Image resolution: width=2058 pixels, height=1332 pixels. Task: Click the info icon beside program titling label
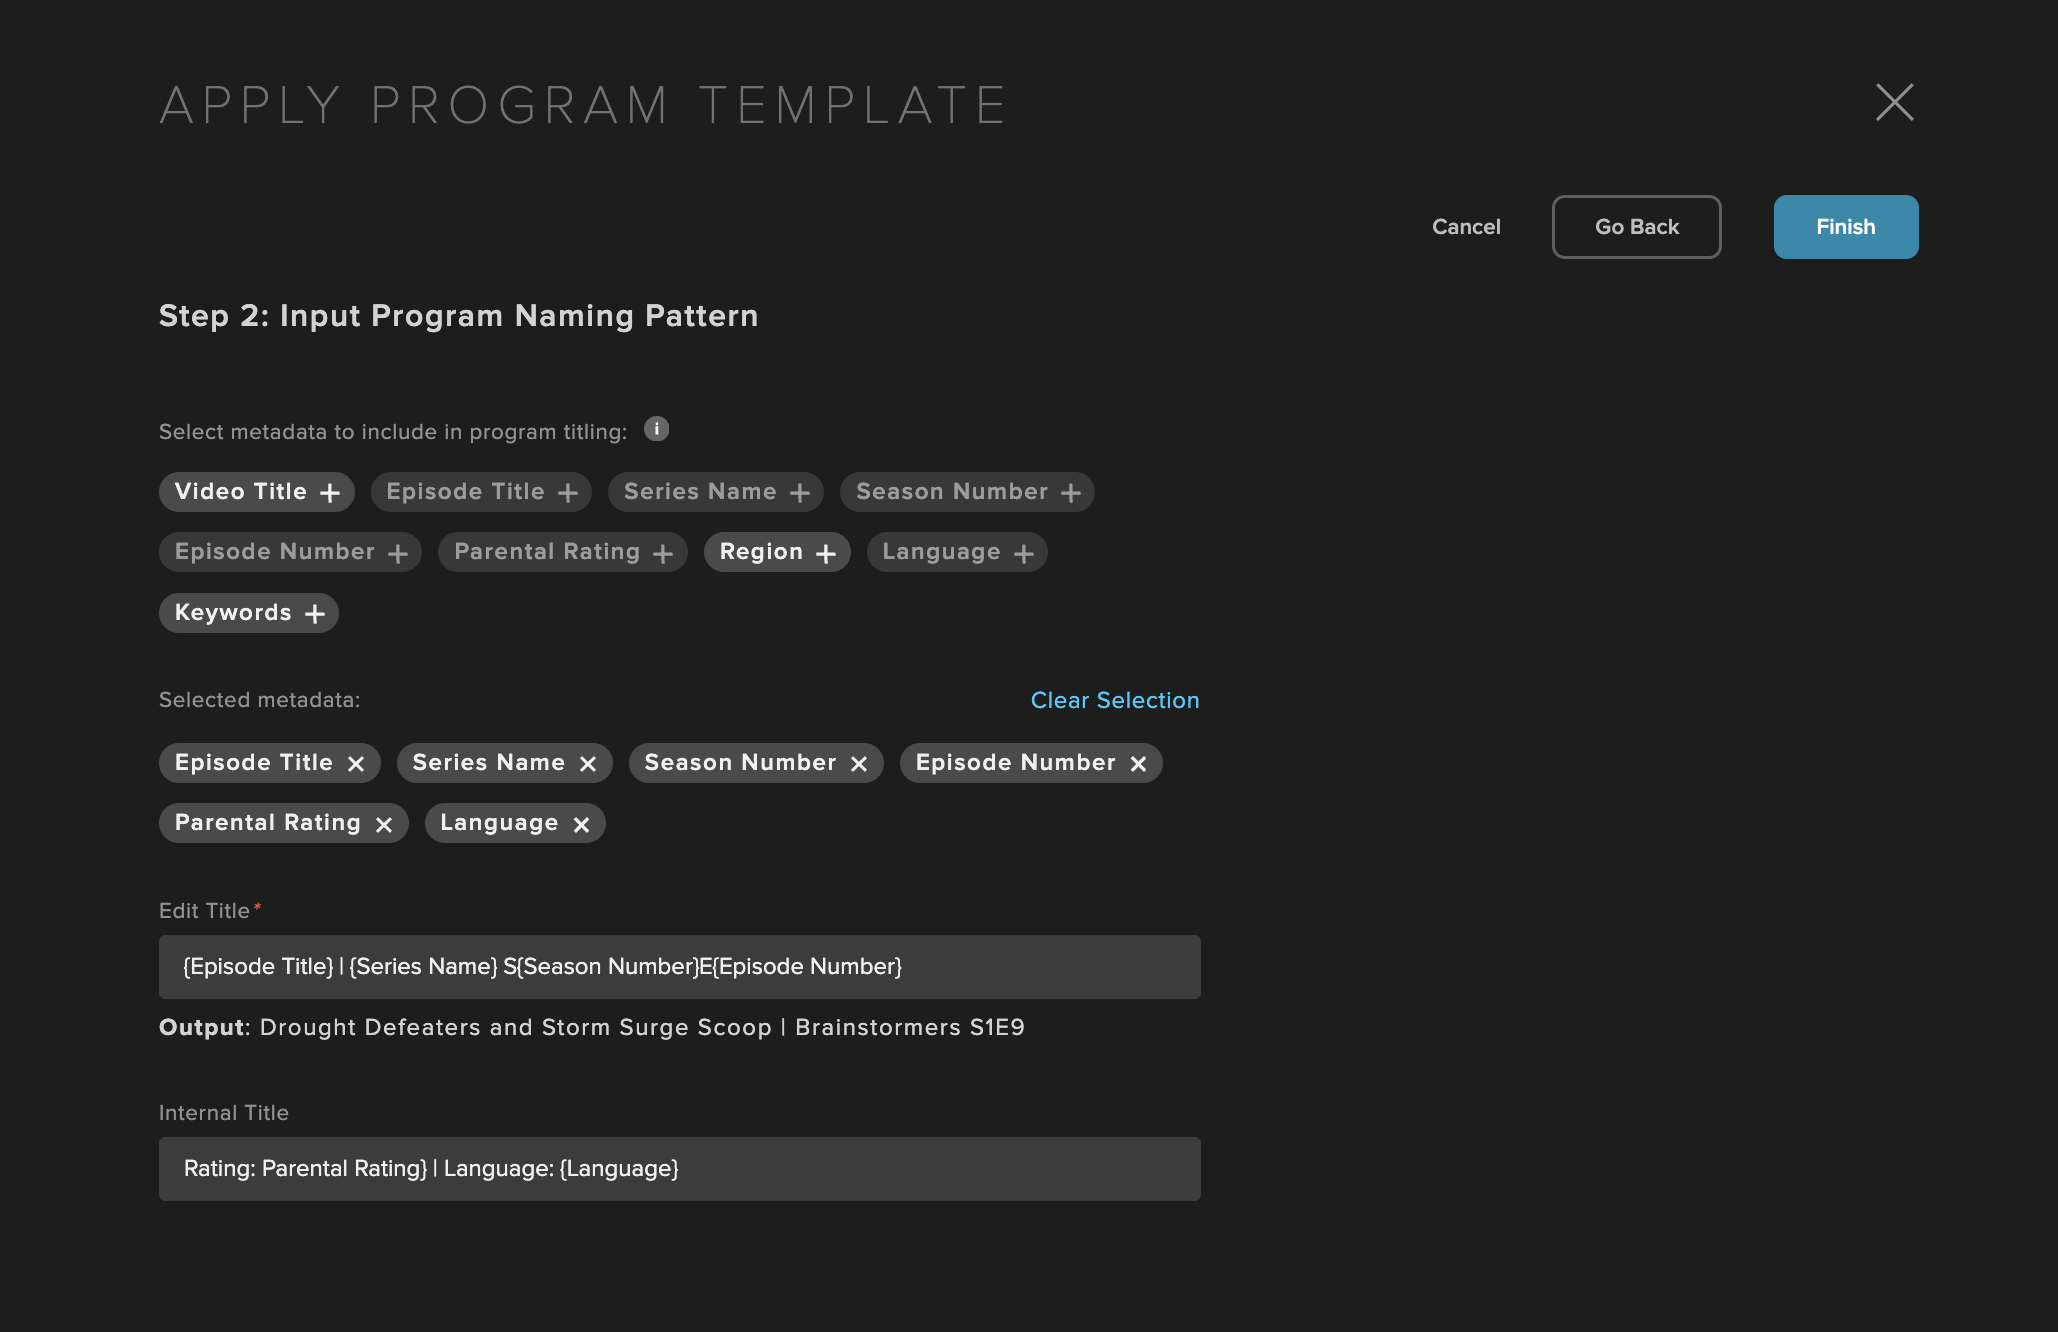click(x=656, y=429)
